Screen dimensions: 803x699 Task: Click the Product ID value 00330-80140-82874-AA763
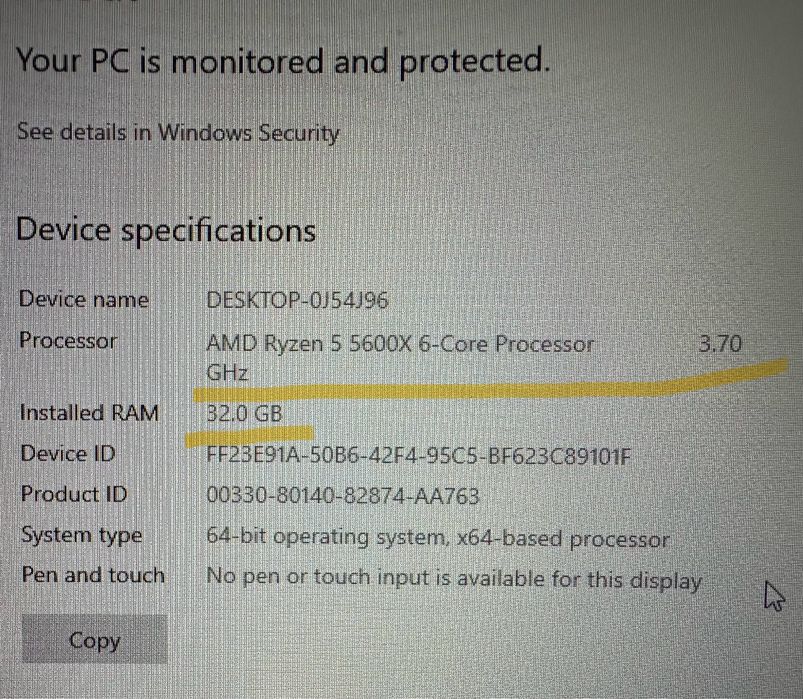[x=342, y=496]
